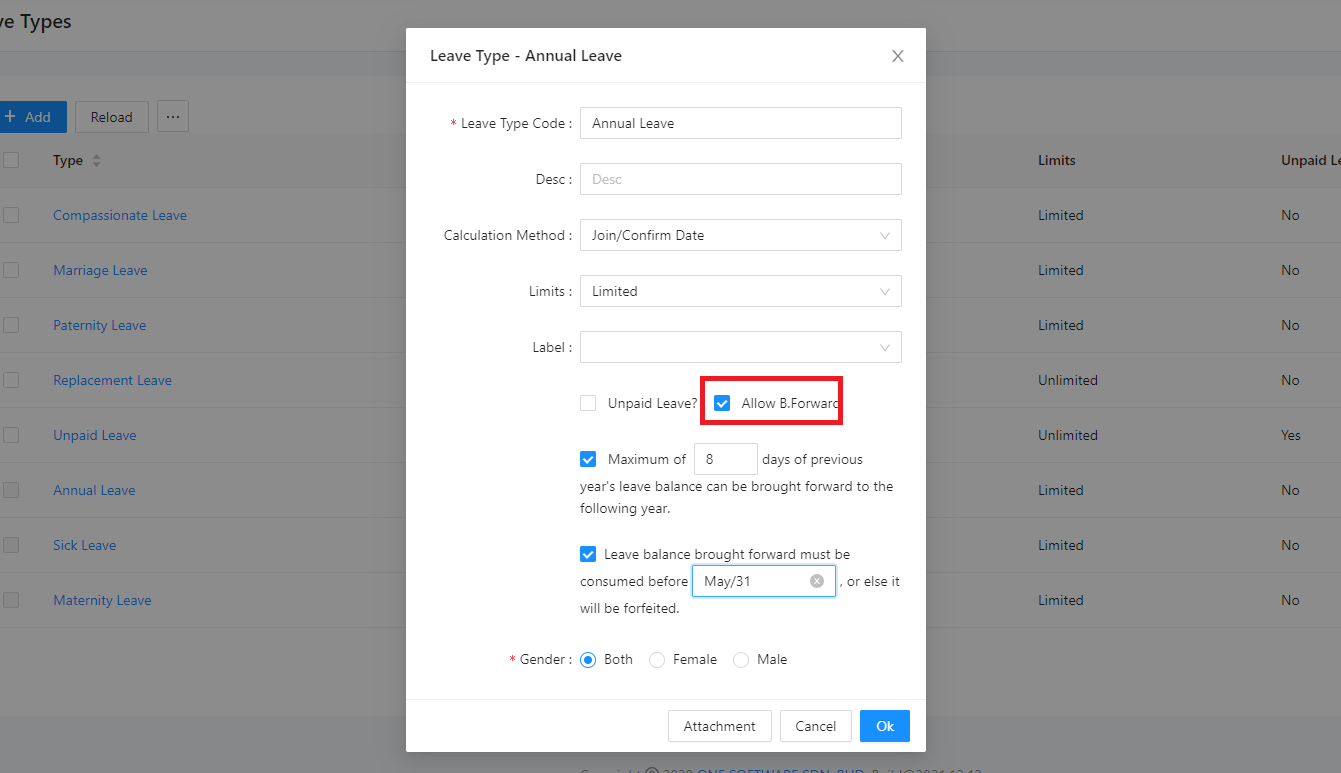1341x773 pixels.
Task: Uncheck leave balance must be consumed checkbox
Action: (x=588, y=554)
